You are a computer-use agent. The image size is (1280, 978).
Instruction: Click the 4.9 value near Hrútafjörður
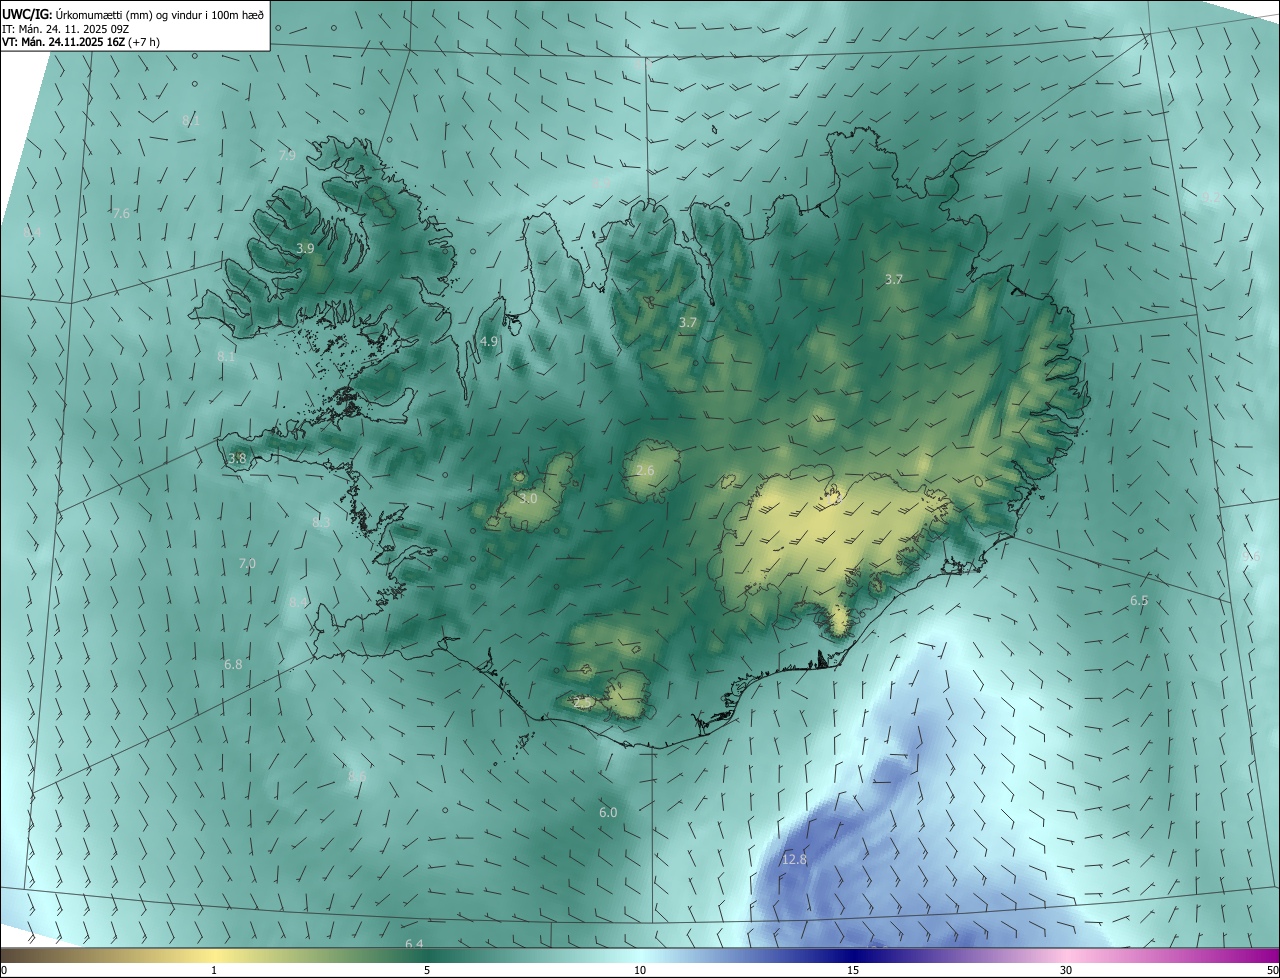pyautogui.click(x=489, y=342)
